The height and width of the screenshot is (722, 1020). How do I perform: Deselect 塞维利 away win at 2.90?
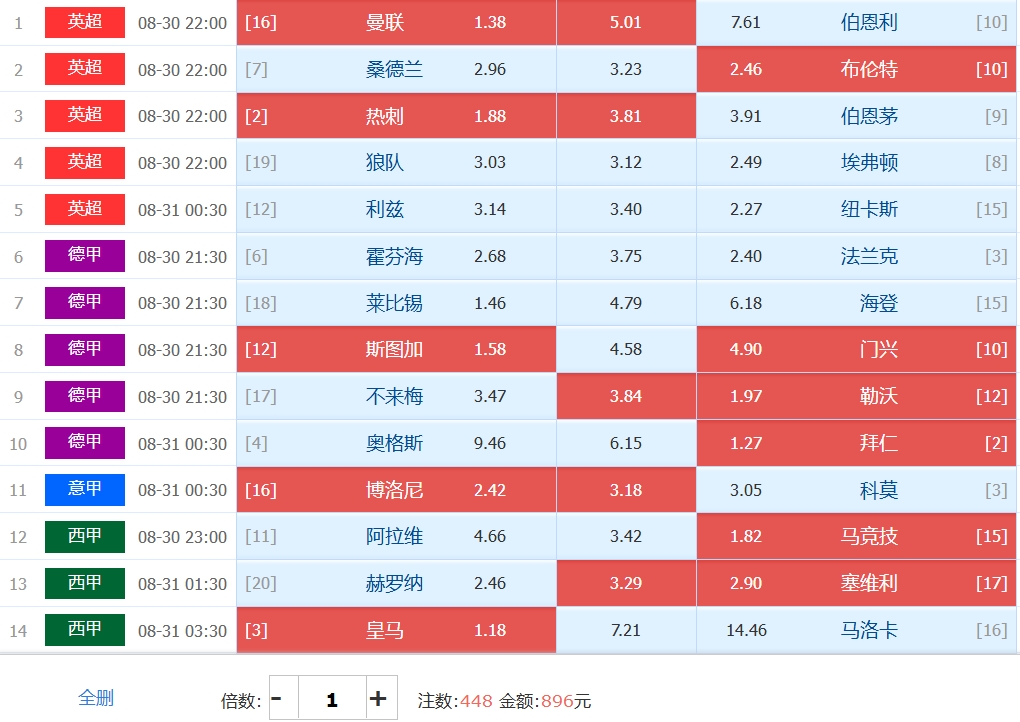coord(856,583)
